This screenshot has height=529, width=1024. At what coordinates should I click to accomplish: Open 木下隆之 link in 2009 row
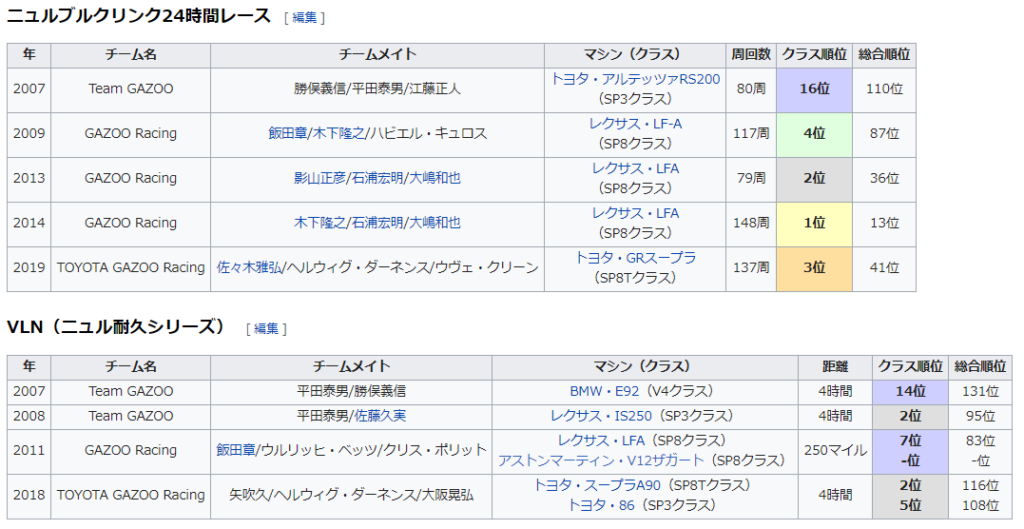click(338, 133)
